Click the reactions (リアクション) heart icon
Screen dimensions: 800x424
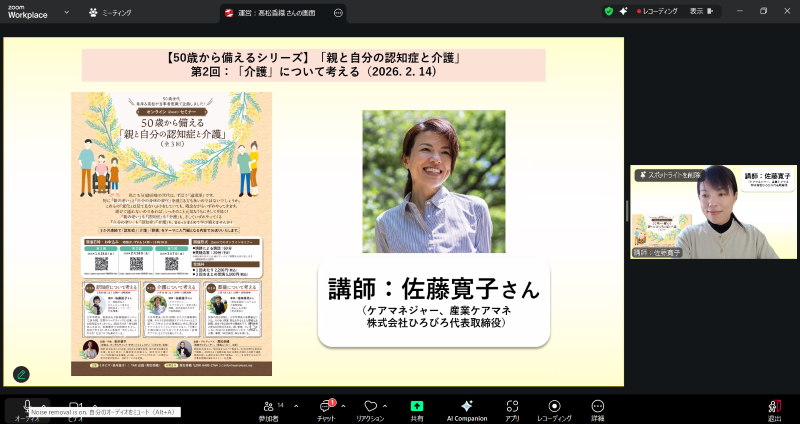(x=370, y=407)
